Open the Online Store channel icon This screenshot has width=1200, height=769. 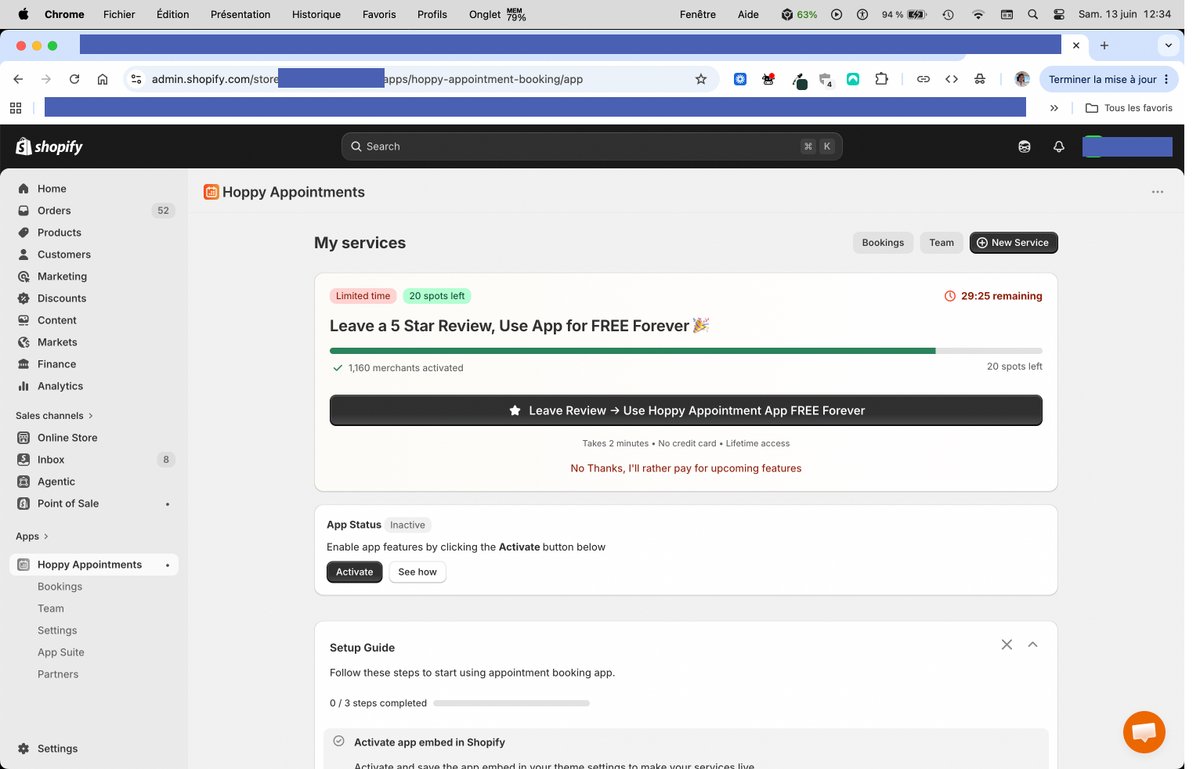pyautogui.click(x=23, y=437)
